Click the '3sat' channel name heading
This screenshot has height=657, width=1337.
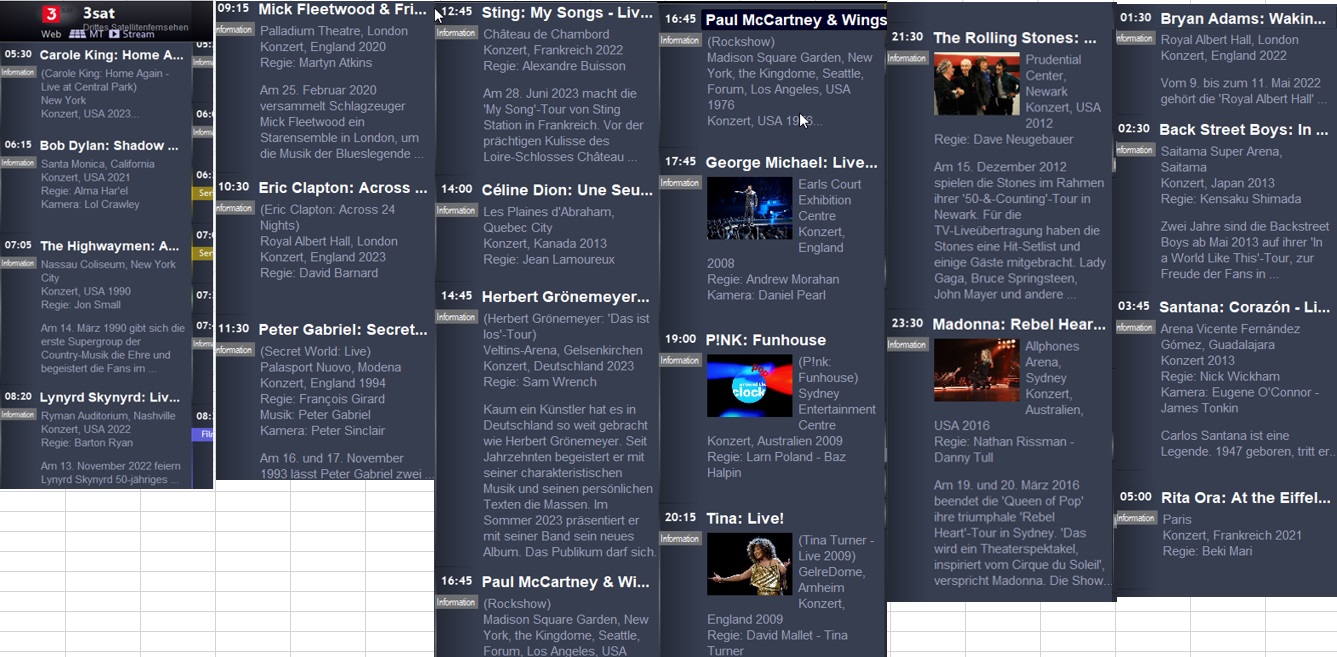click(98, 13)
